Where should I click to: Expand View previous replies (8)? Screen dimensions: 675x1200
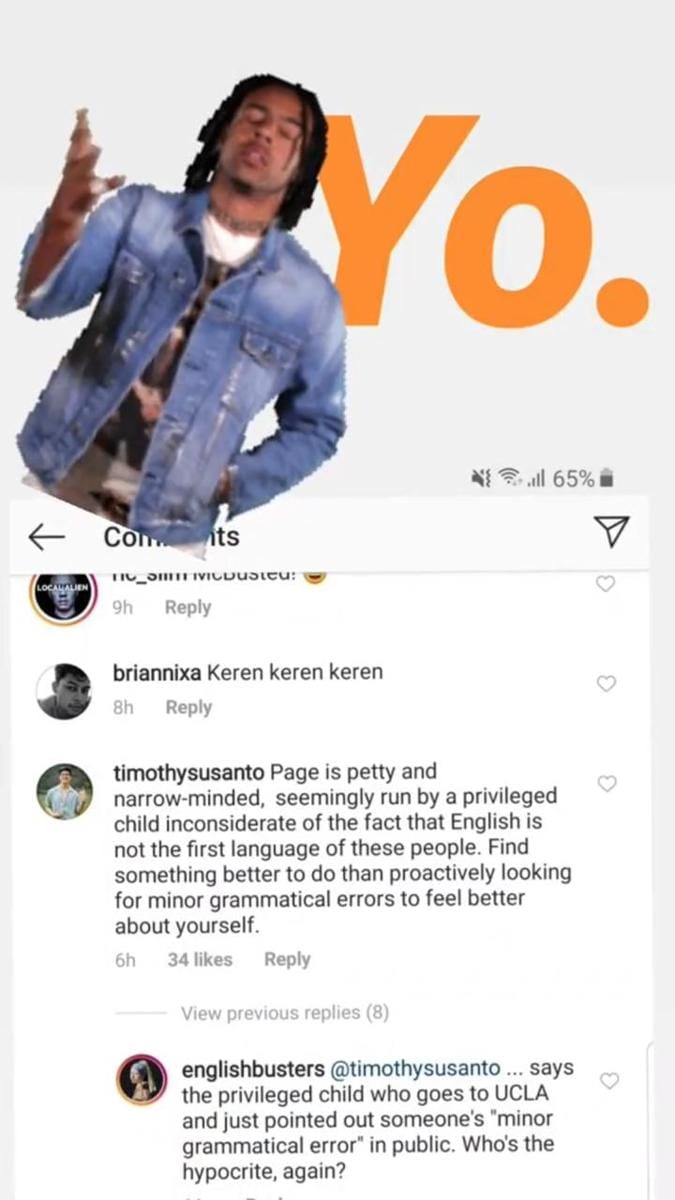pyautogui.click(x=284, y=1013)
